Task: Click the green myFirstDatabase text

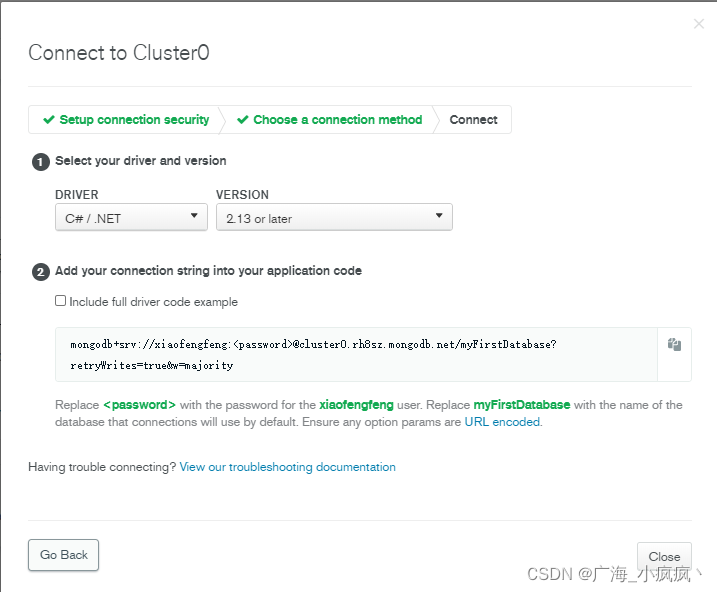Action: pos(521,405)
